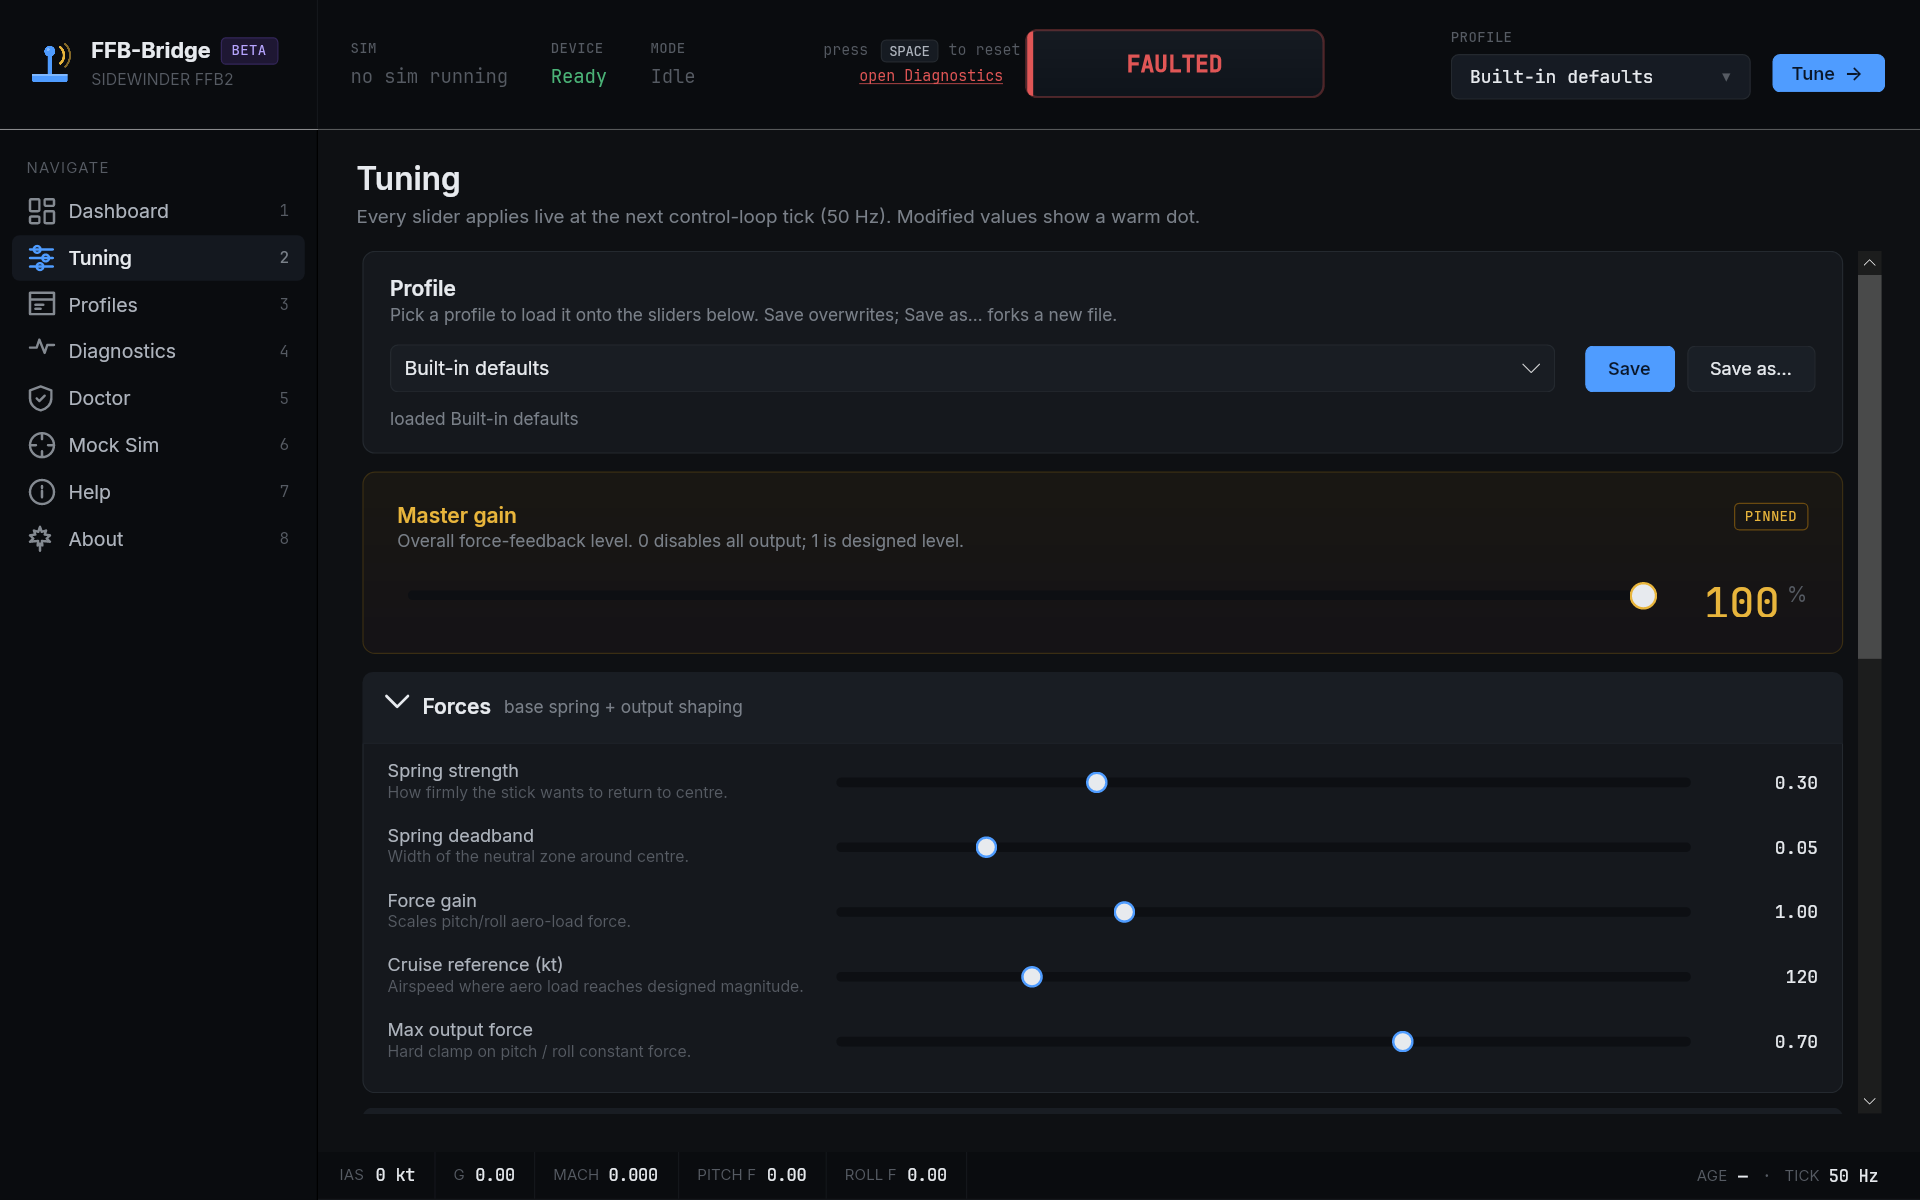Collapse the Forces section chevron
Image resolution: width=1920 pixels, height=1200 pixels.
click(397, 703)
